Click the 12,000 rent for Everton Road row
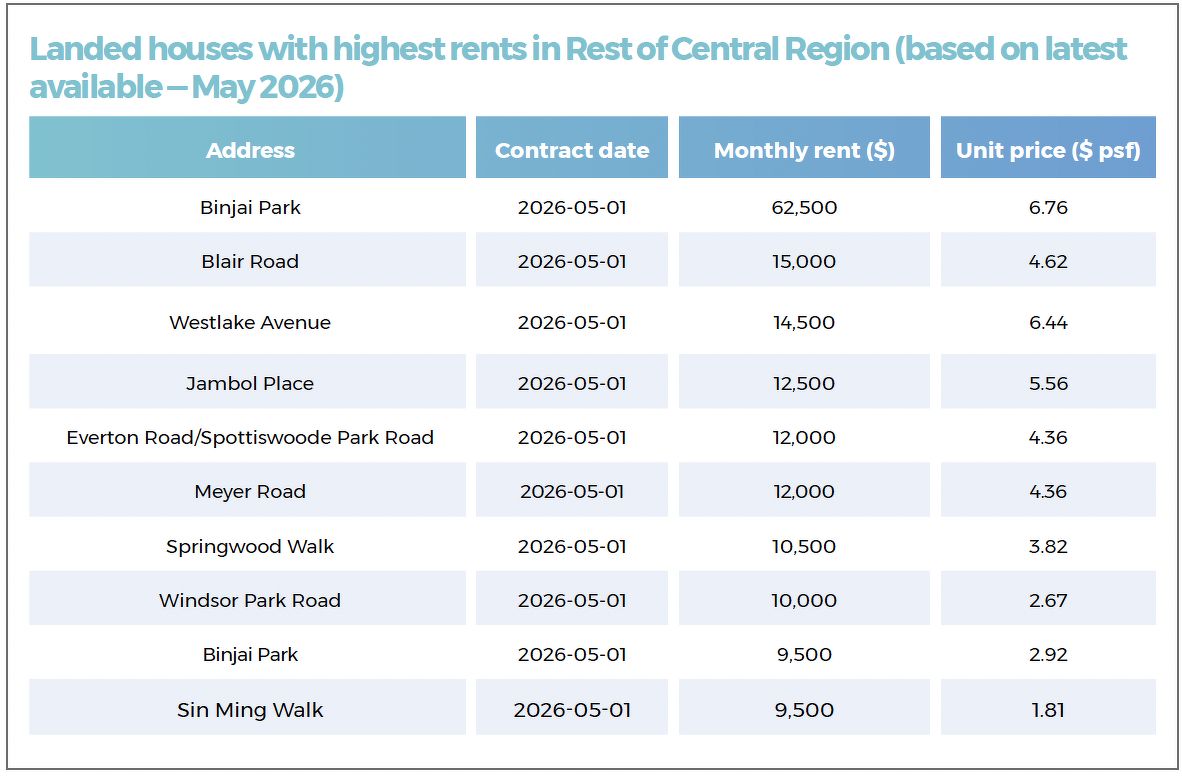The width and height of the screenshot is (1182, 776). pyautogui.click(x=804, y=437)
